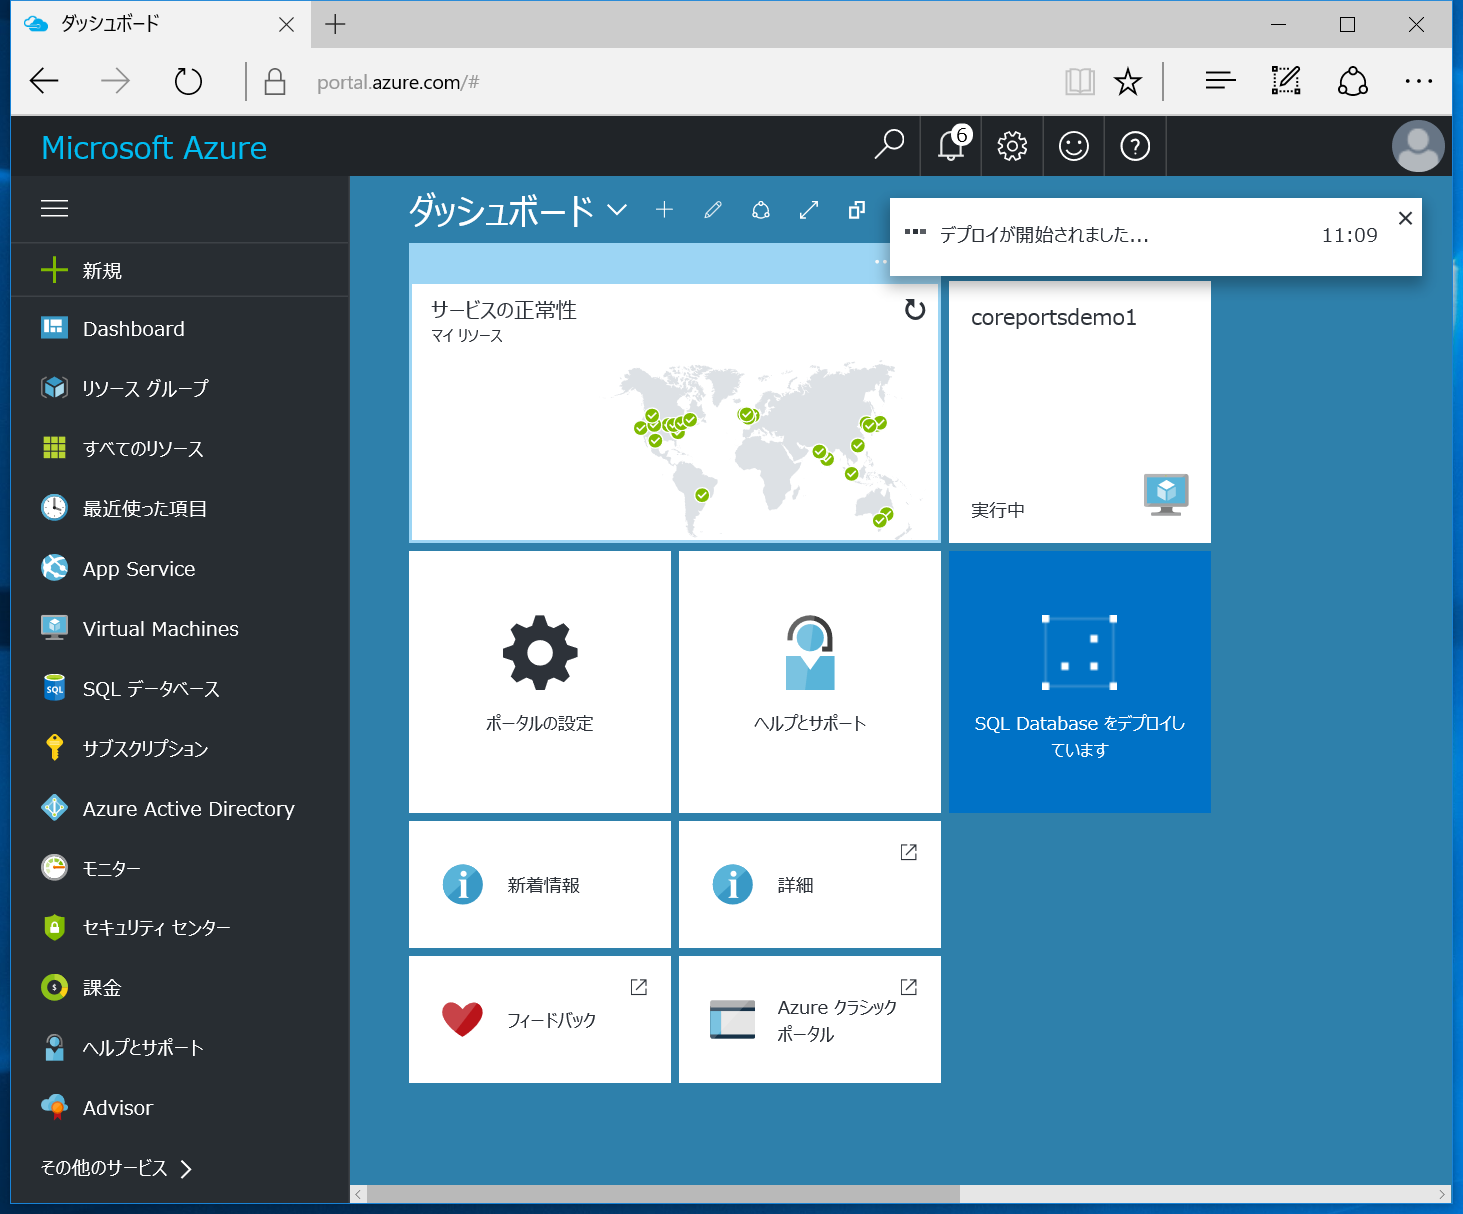
Task: Open help question mark icon
Action: pyautogui.click(x=1135, y=146)
